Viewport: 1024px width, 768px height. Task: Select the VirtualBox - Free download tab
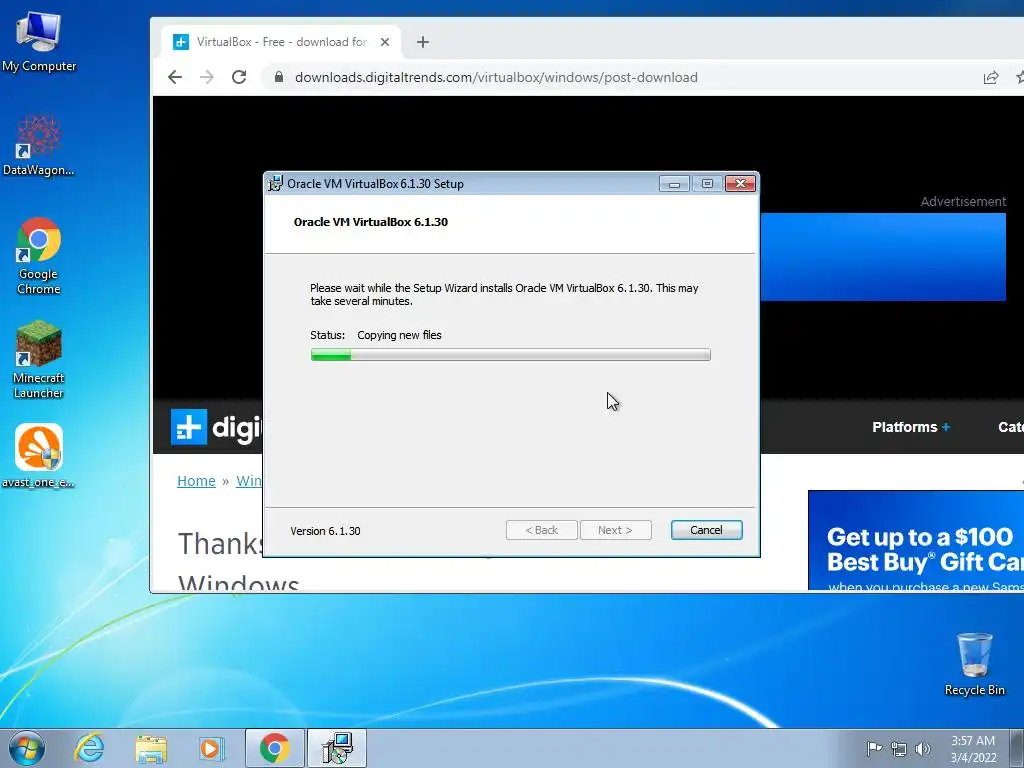click(280, 42)
